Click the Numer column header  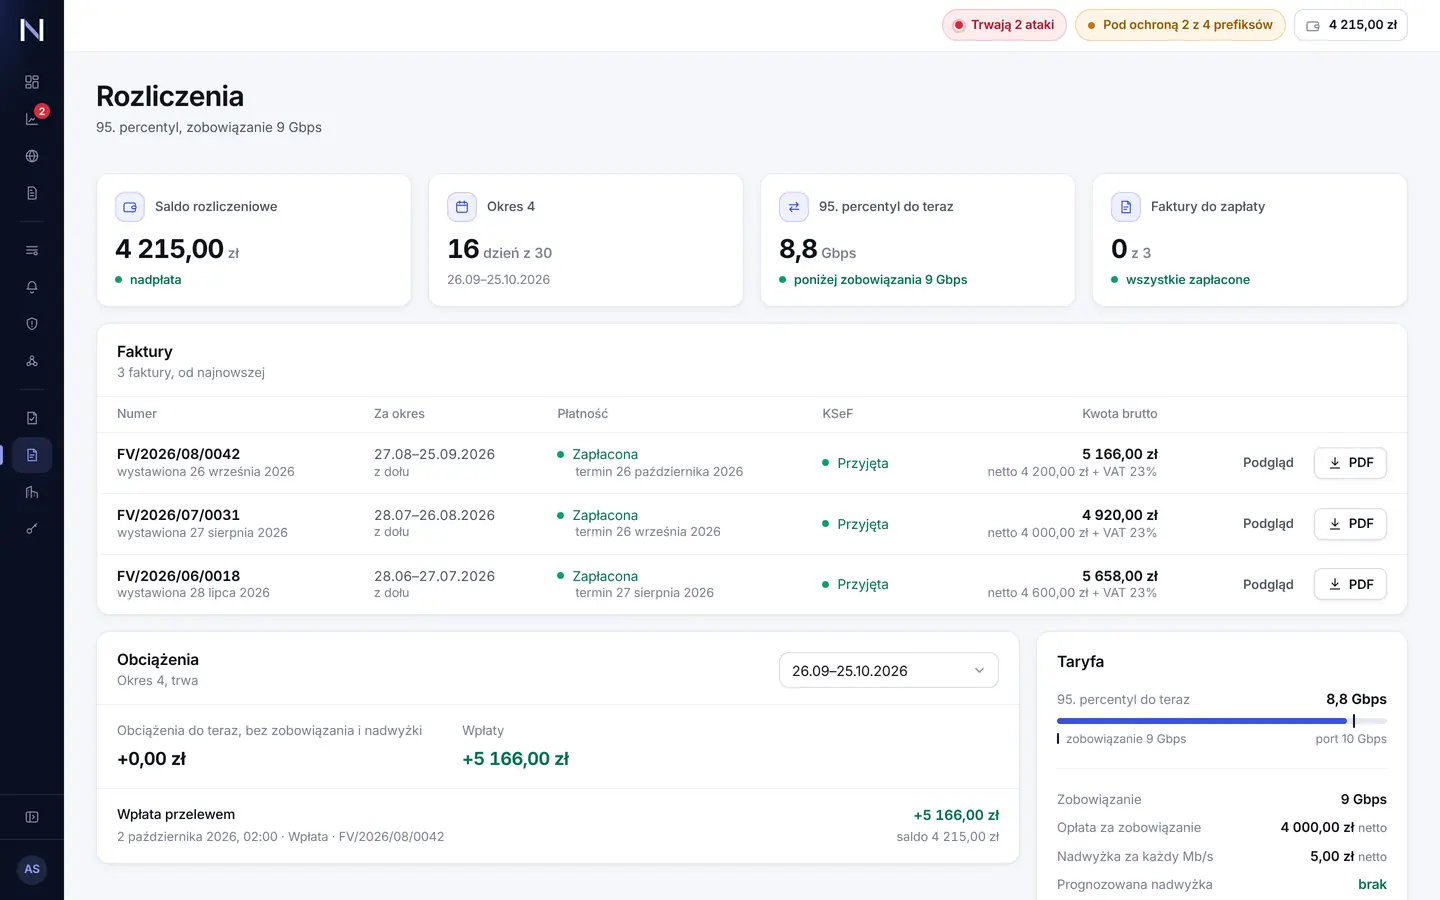[137, 414]
